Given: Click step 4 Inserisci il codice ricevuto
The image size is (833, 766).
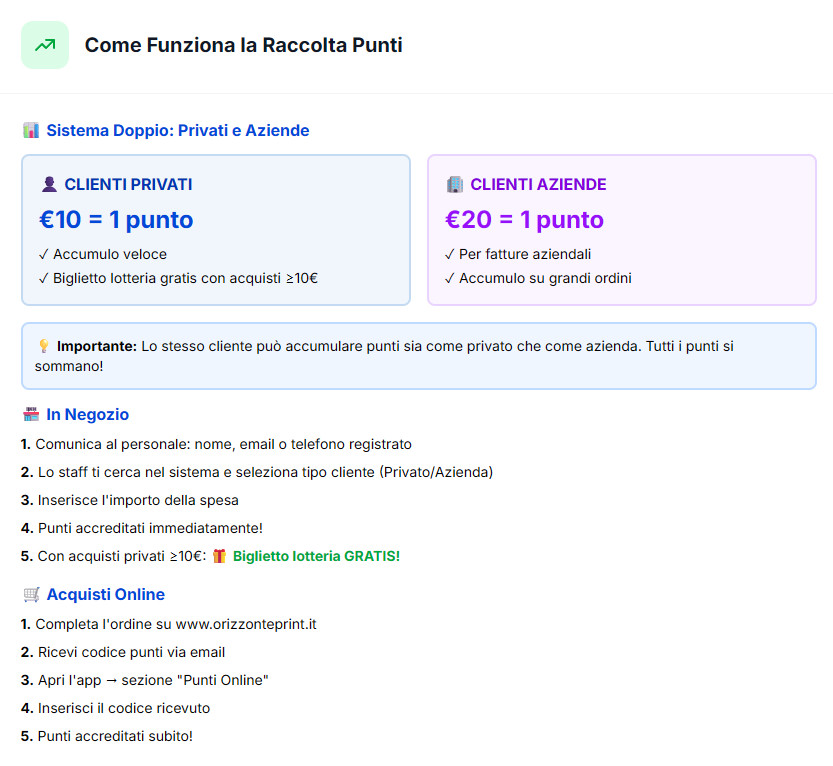Looking at the screenshot, I should tap(115, 709).
